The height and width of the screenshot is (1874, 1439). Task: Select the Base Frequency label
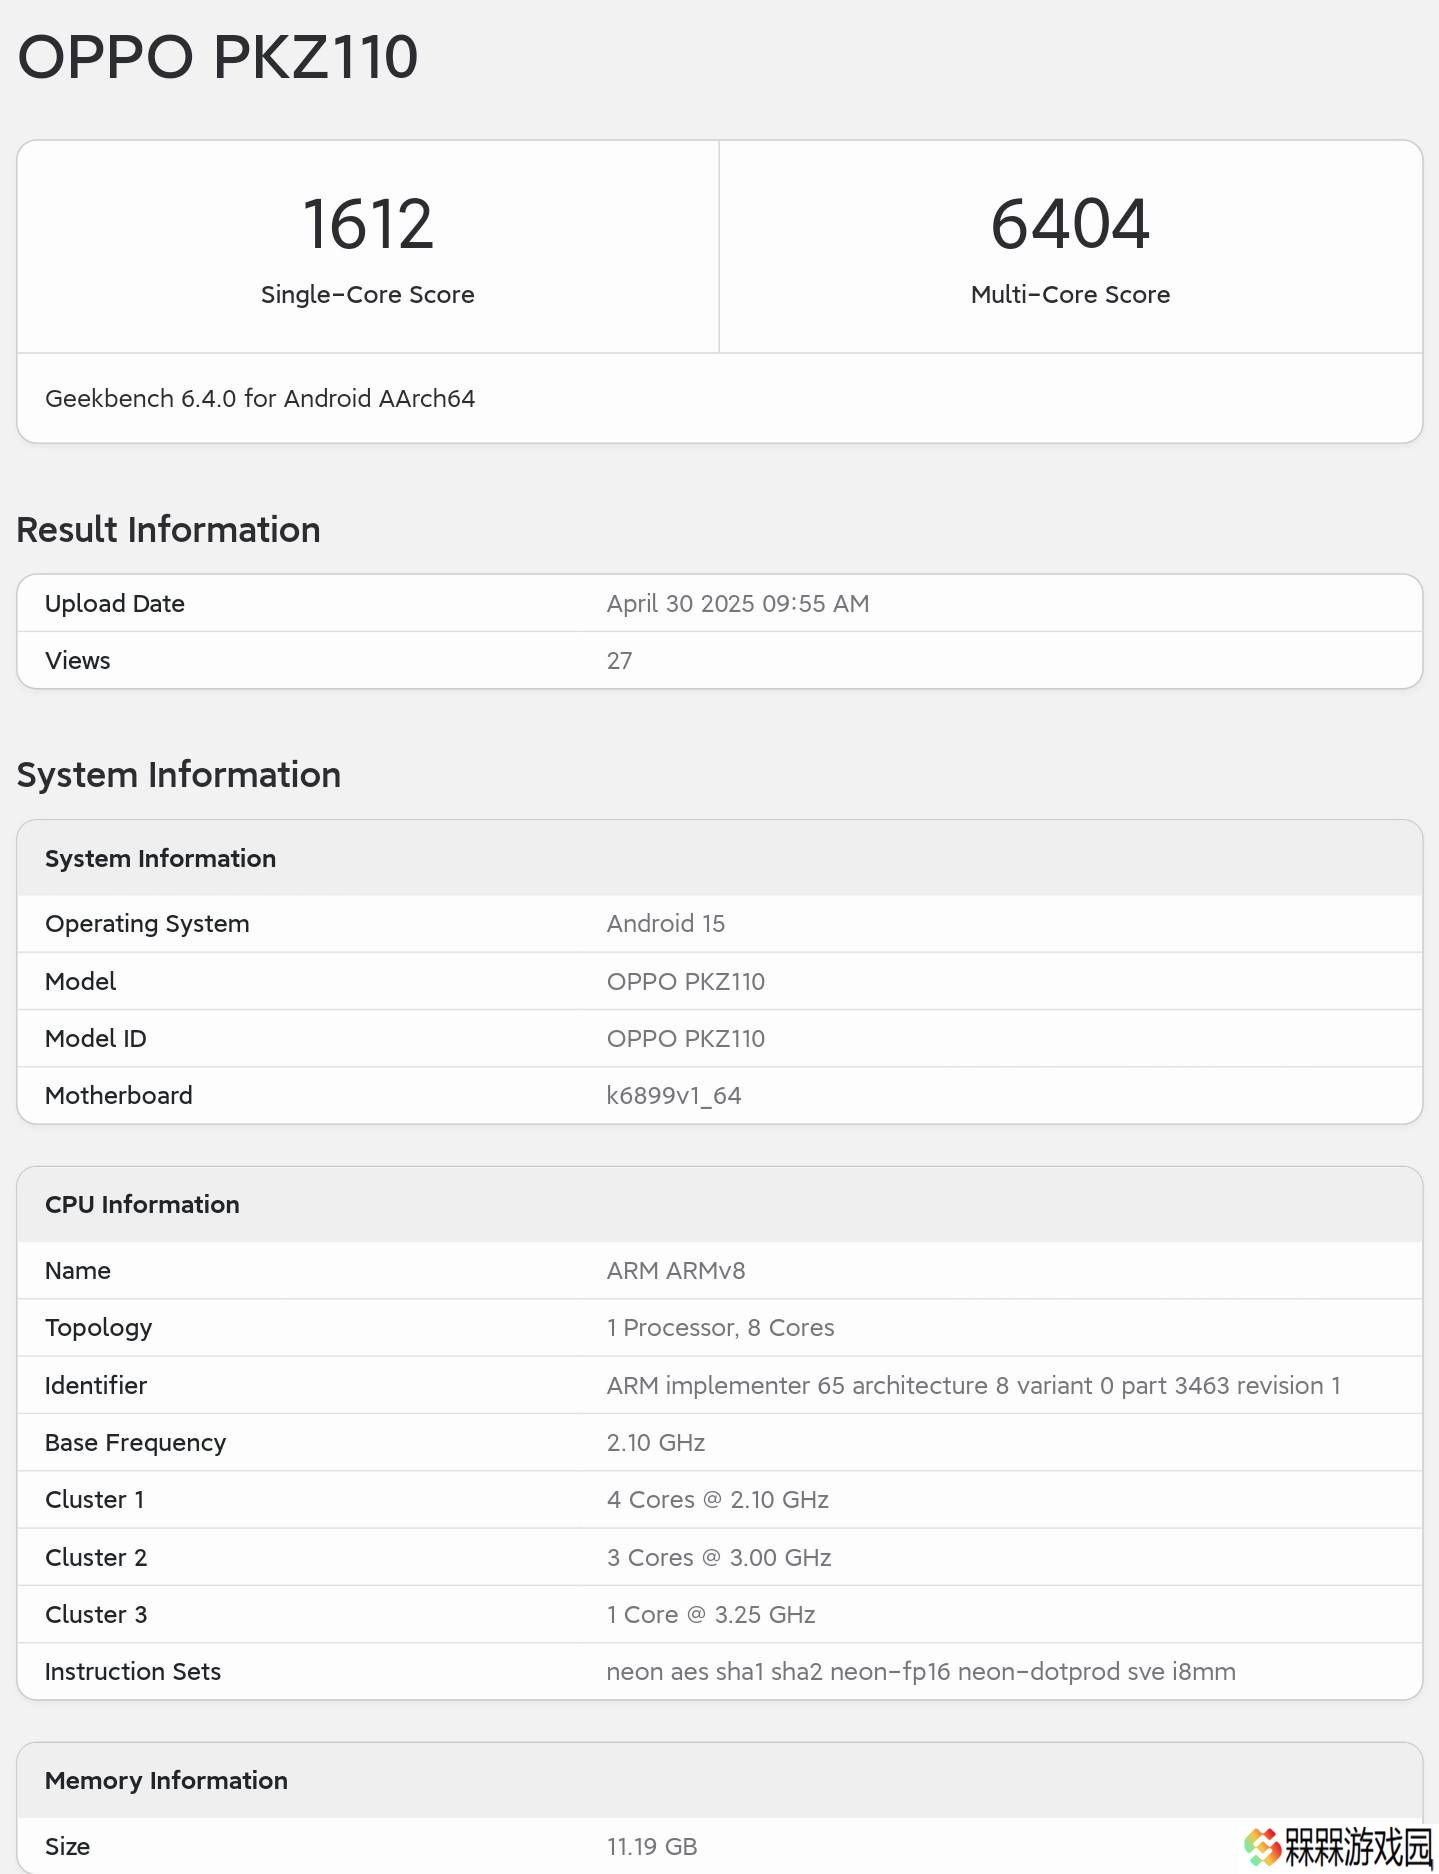(136, 1443)
